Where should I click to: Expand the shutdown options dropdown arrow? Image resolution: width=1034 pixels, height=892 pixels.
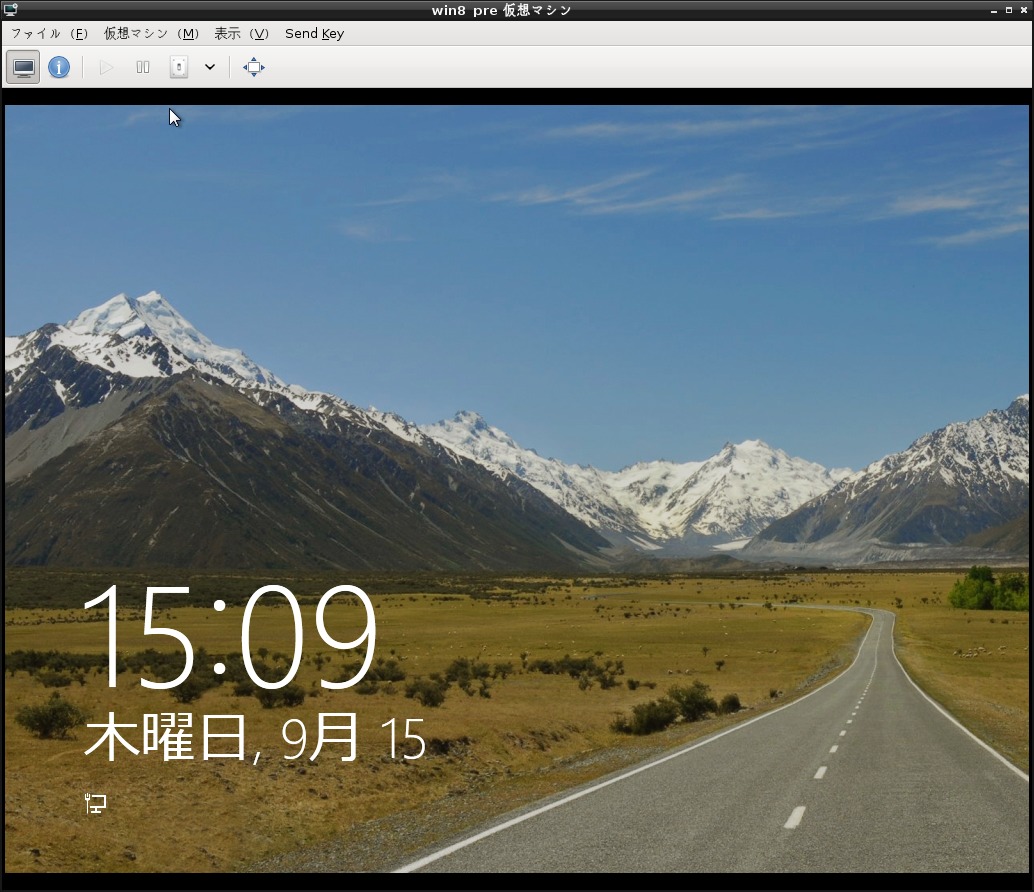click(x=210, y=67)
